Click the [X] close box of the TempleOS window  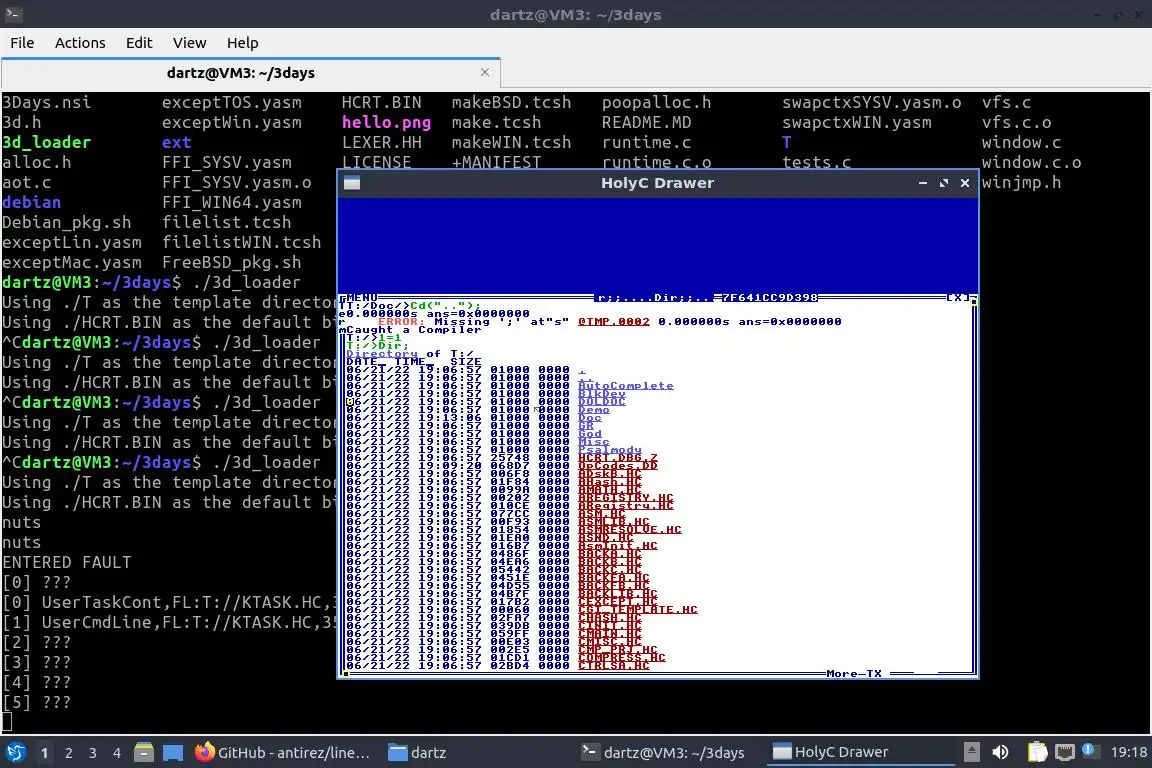(x=958, y=298)
